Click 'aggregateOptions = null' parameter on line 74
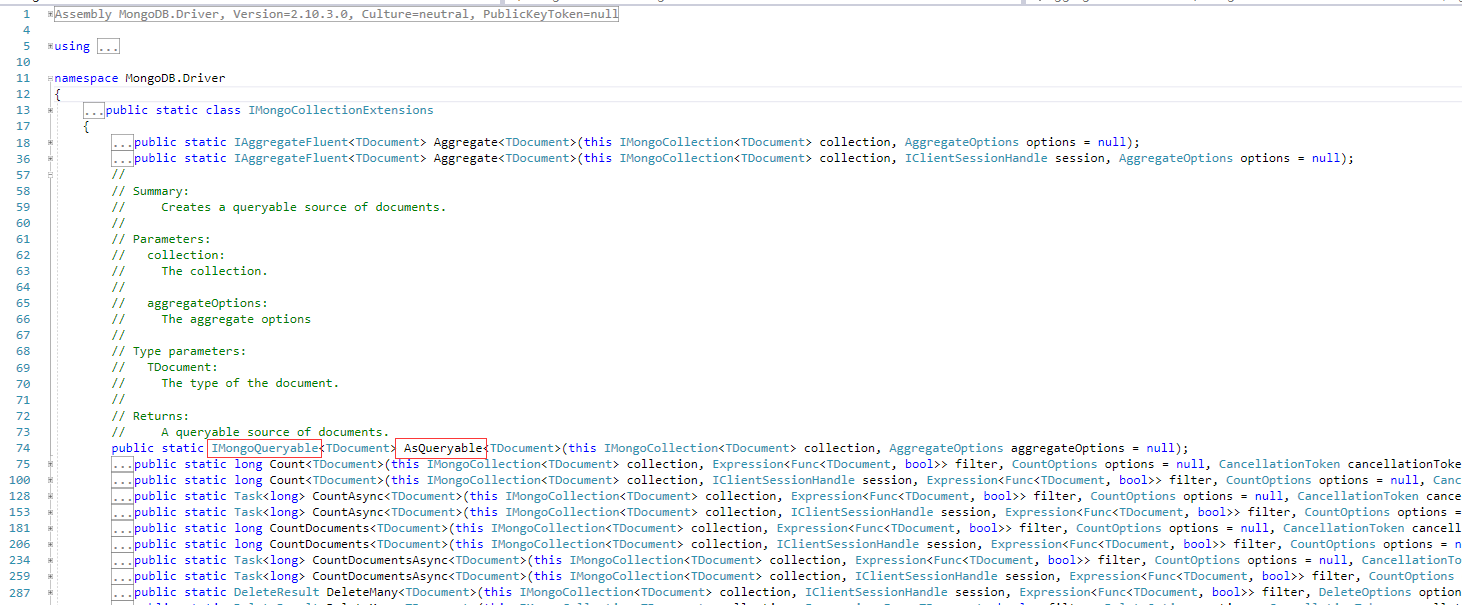The width and height of the screenshot is (1462, 605). point(1090,448)
